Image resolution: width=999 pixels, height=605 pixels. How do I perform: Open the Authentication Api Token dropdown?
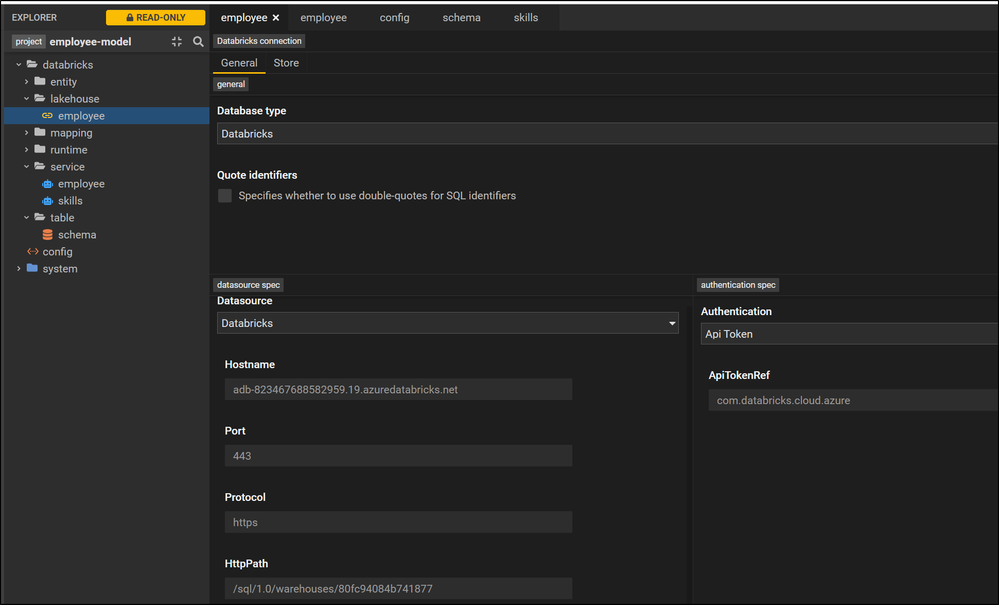tap(849, 334)
